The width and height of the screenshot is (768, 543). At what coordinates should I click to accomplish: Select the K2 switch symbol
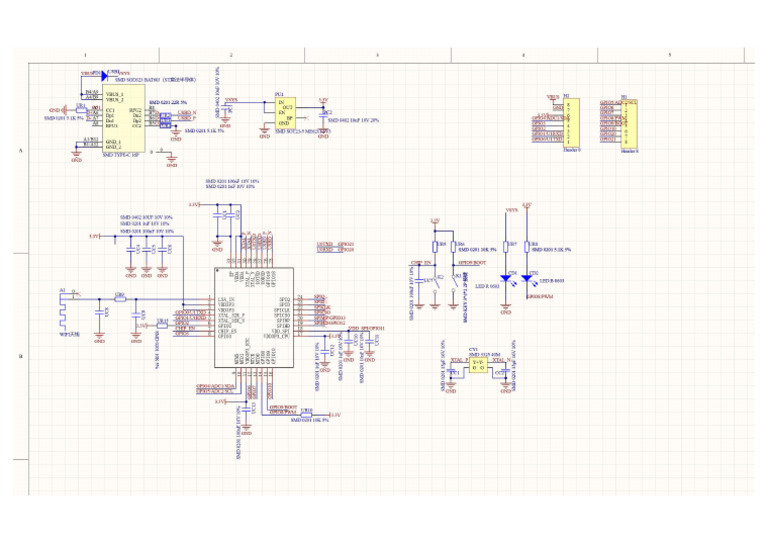(x=437, y=284)
